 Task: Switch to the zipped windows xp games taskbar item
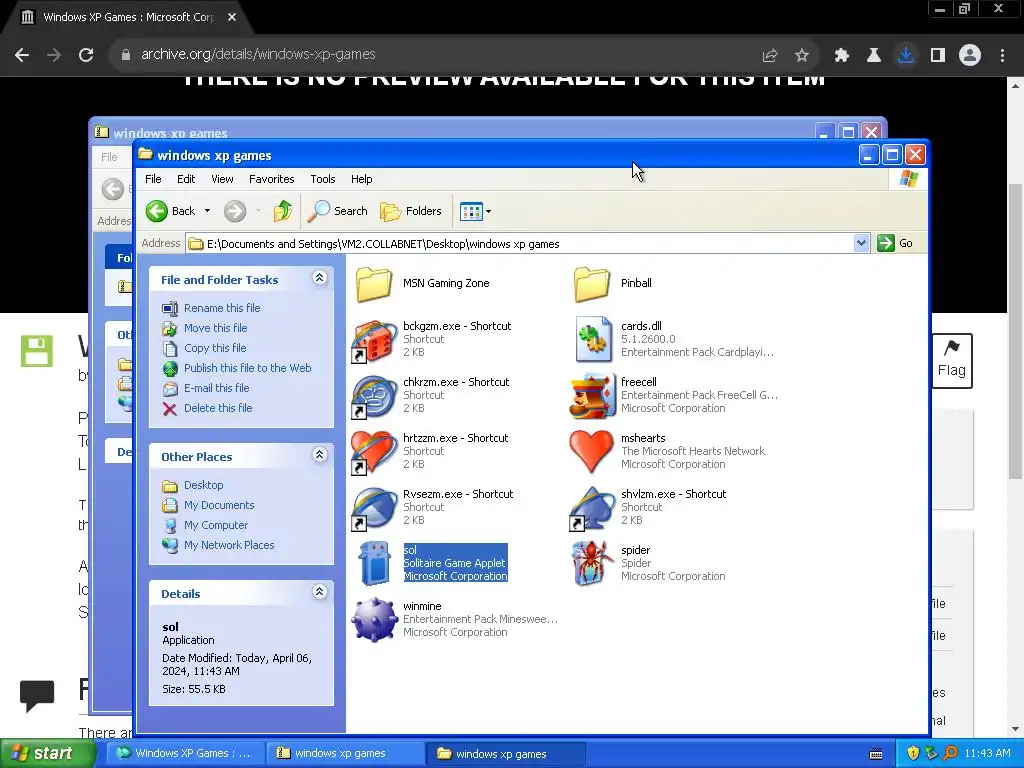(345, 754)
